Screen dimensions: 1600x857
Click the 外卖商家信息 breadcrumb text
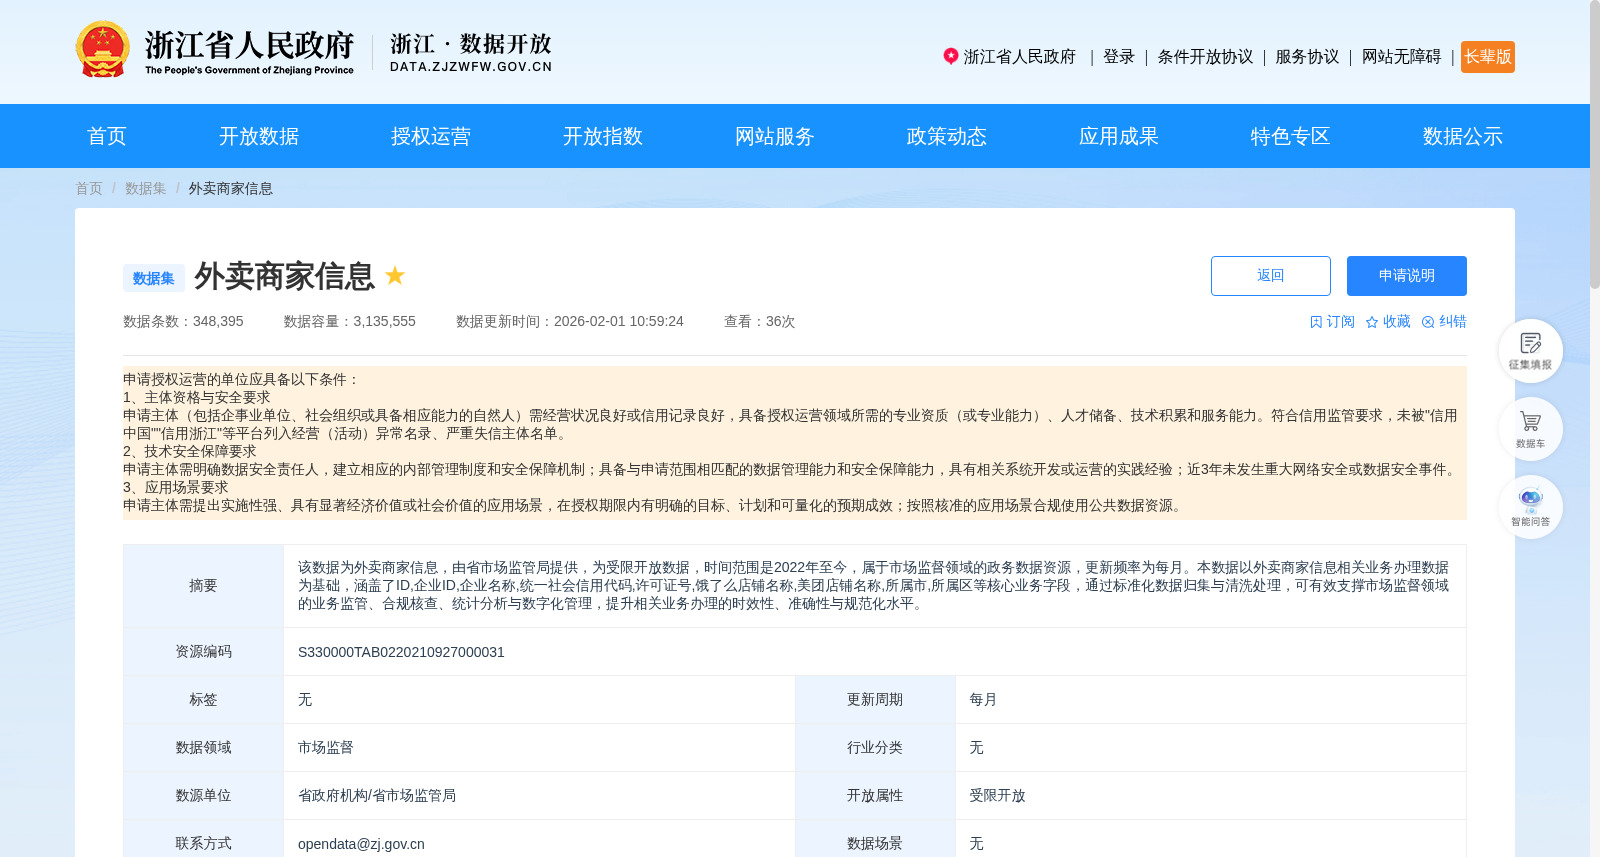click(x=231, y=188)
